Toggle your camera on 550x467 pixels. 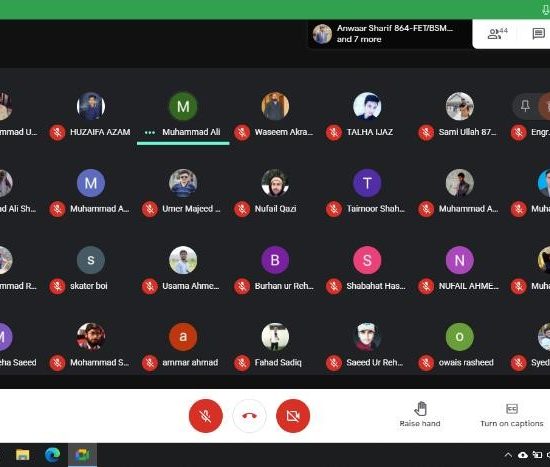pyautogui.click(x=293, y=416)
